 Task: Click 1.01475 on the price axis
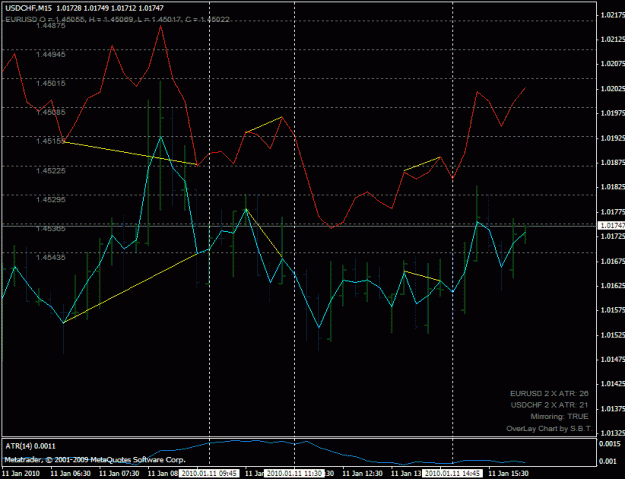click(x=613, y=359)
